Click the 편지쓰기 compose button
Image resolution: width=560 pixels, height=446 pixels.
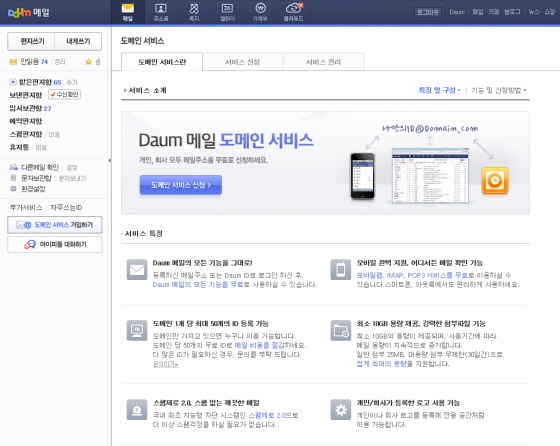31,41
